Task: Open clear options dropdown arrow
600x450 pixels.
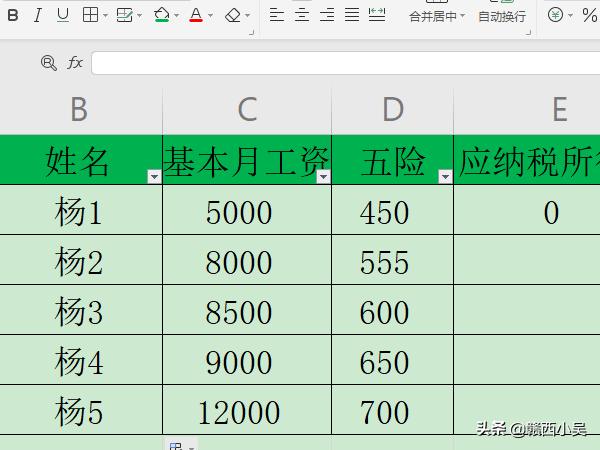Action: click(x=248, y=16)
